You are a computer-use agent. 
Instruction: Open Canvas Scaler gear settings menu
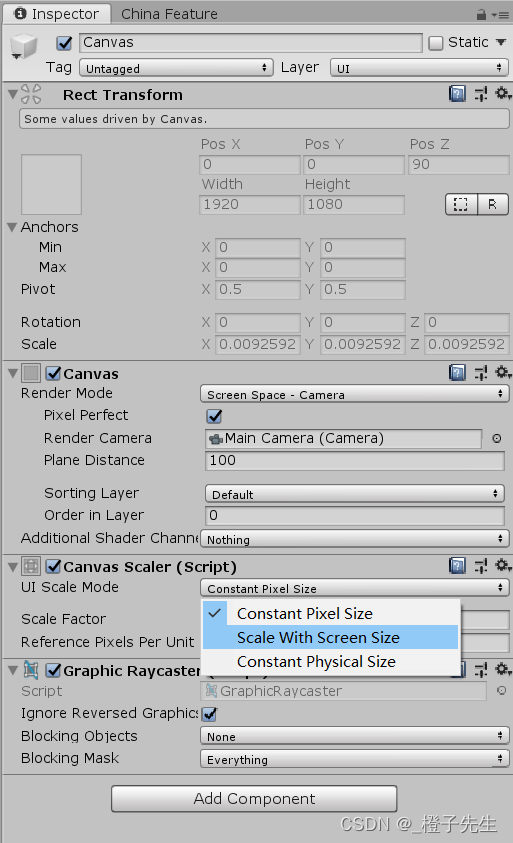tap(503, 565)
